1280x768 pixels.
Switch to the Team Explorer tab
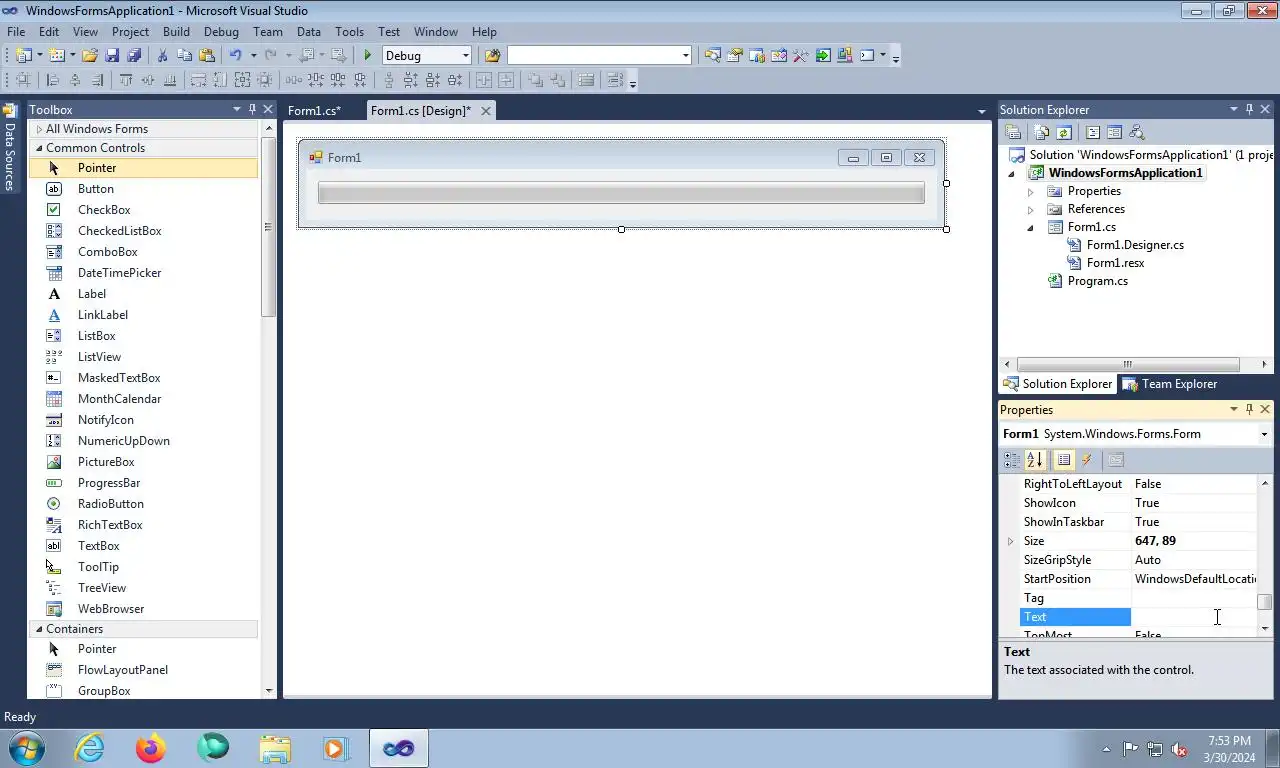[x=1169, y=384]
